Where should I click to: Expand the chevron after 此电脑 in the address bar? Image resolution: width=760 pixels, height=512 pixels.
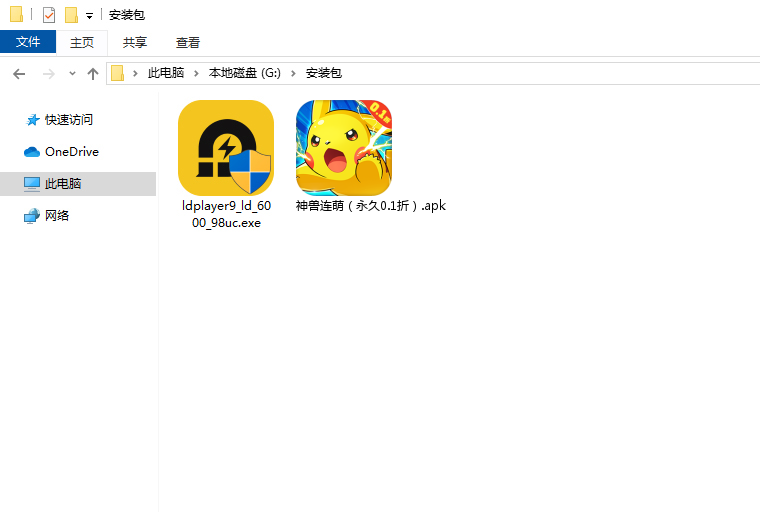click(x=196, y=74)
